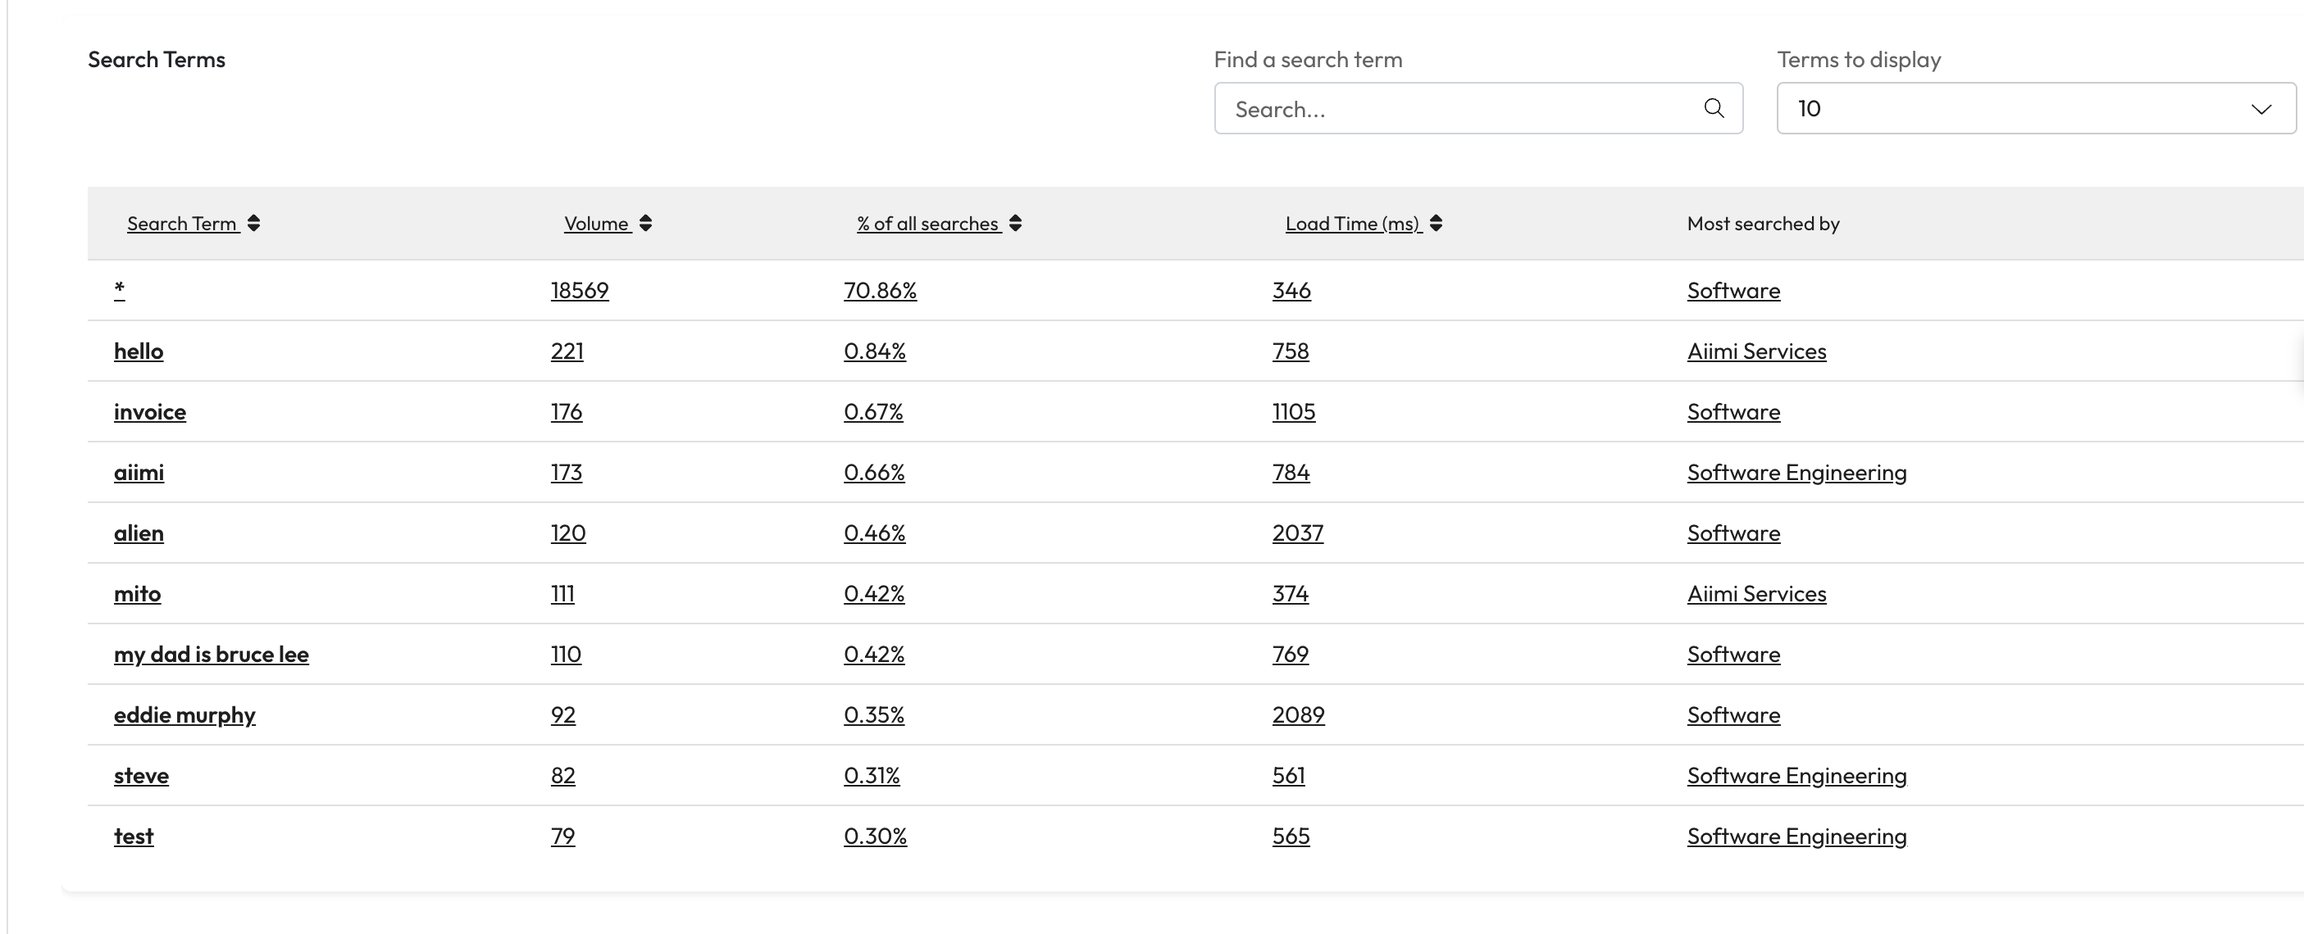
Task: Click sort arrows beside % of all searches
Action: [1016, 223]
